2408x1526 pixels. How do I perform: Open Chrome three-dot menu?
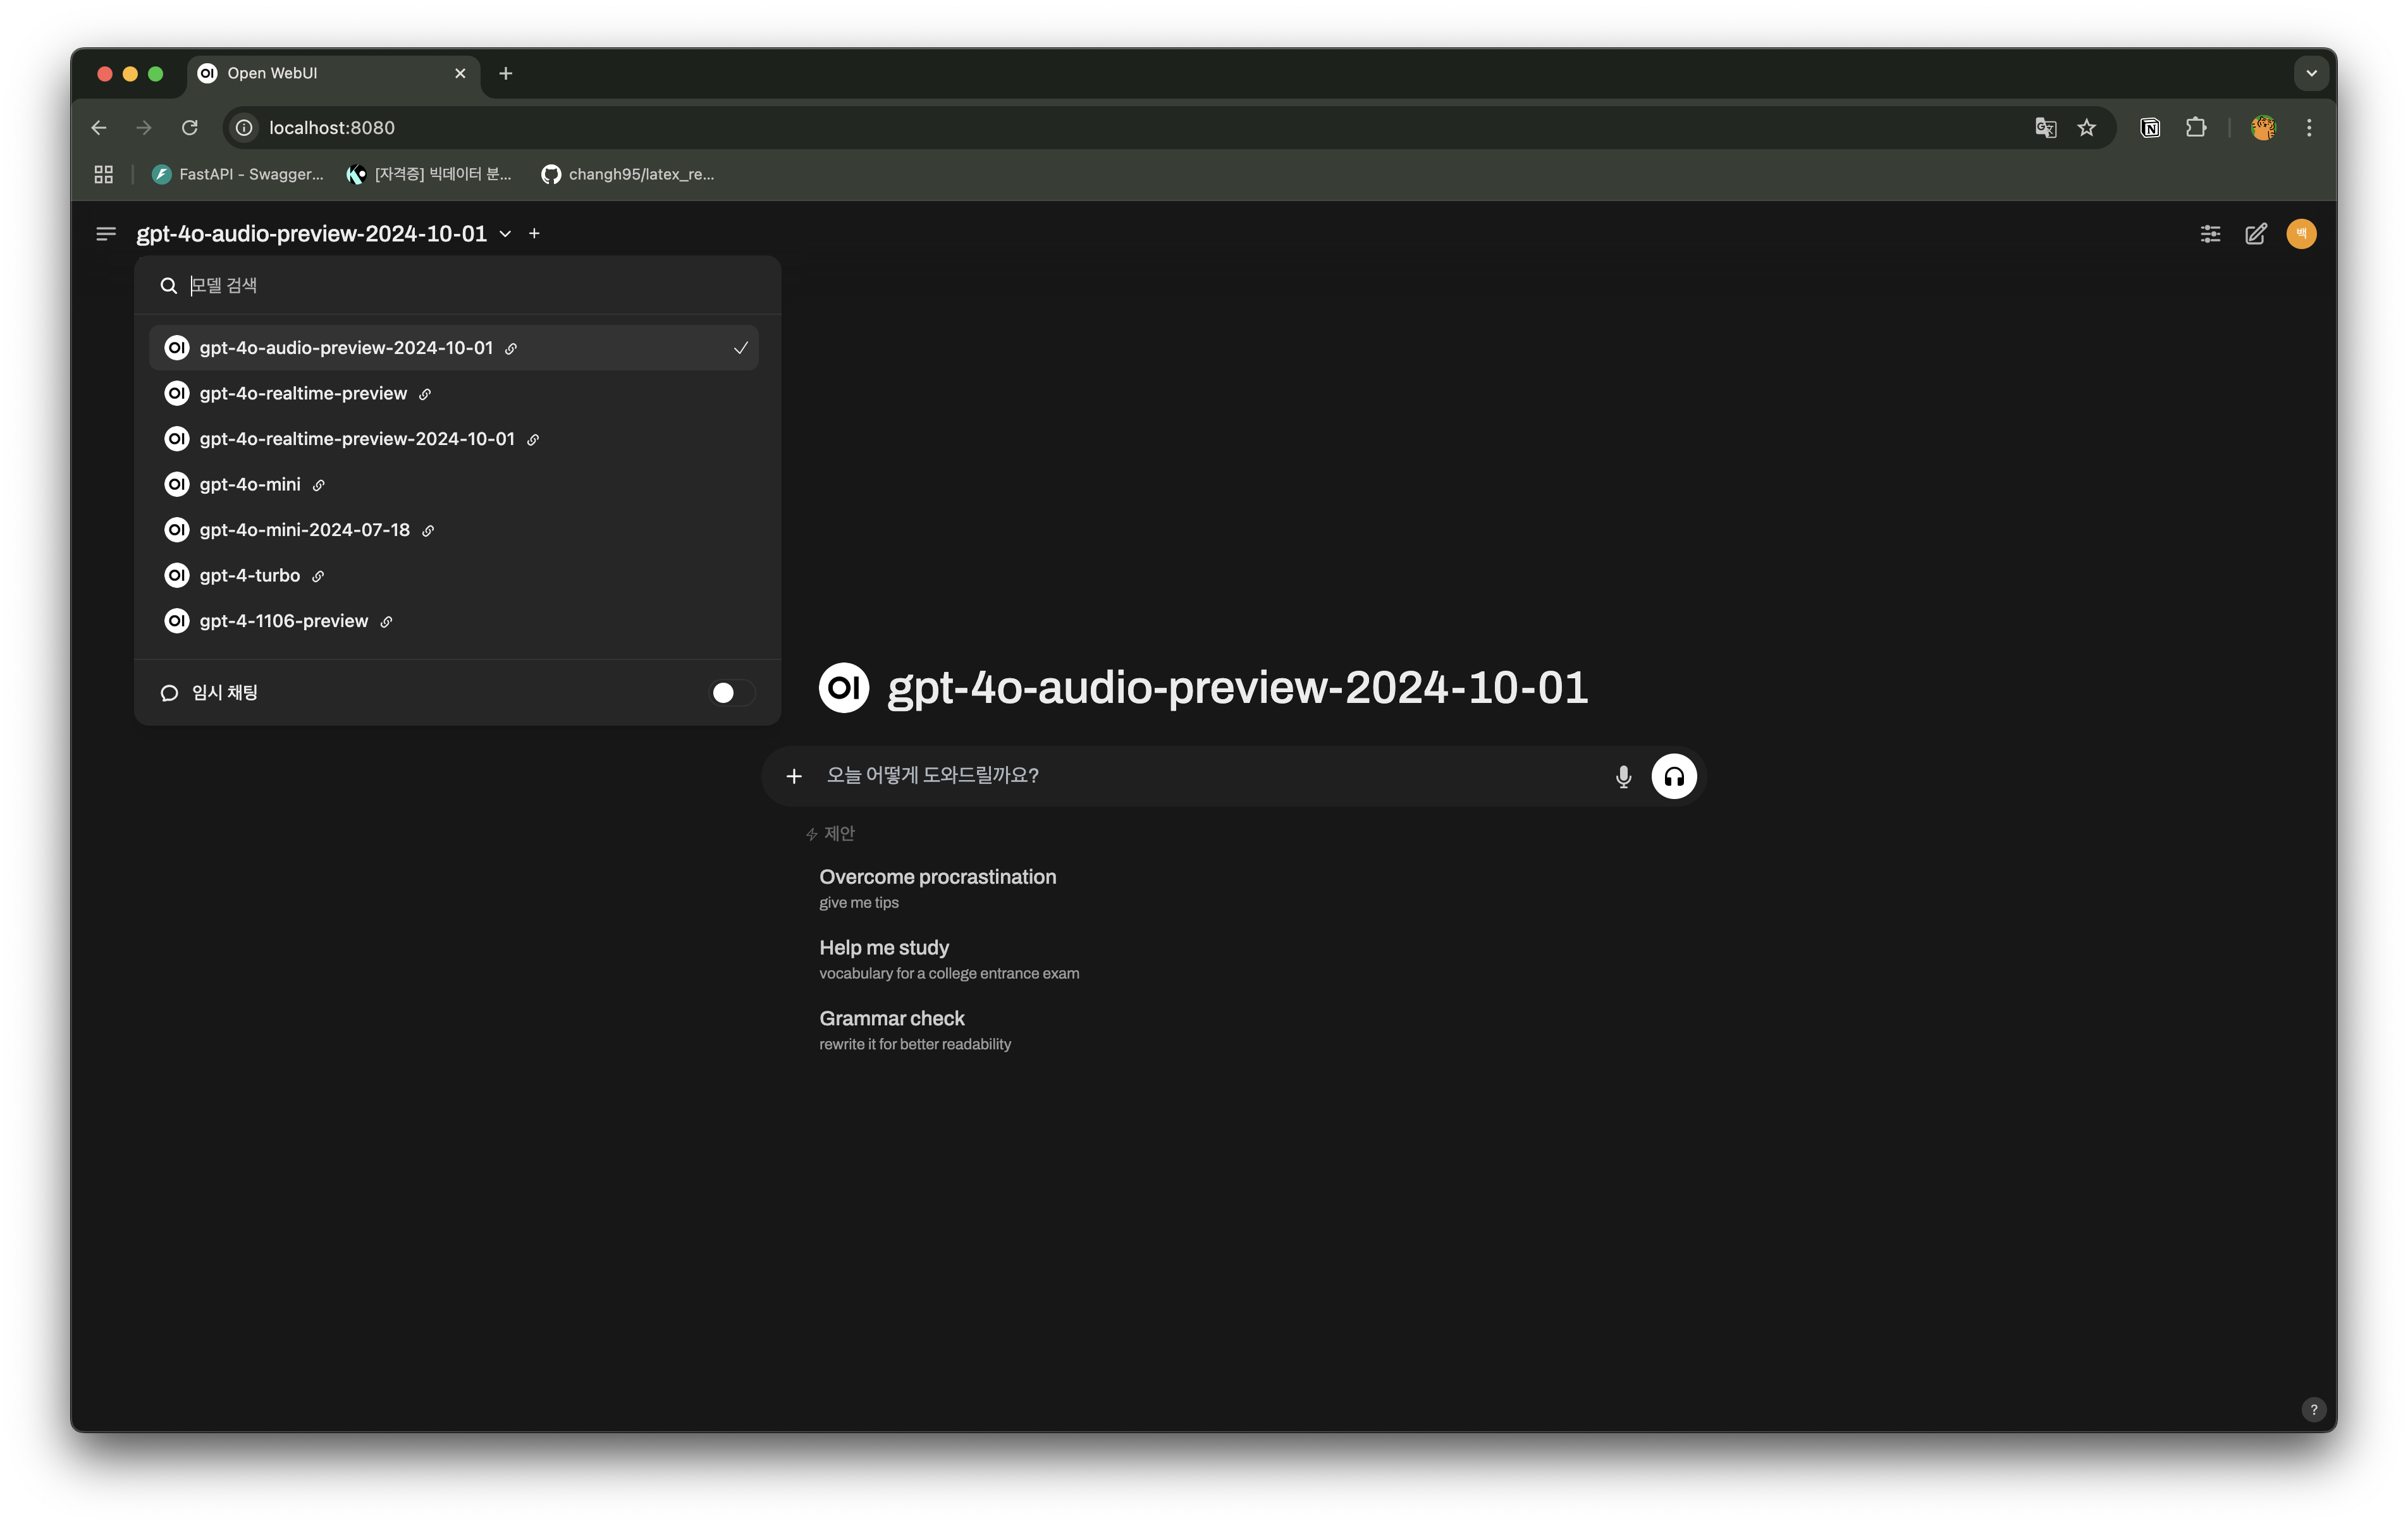tap(2309, 128)
